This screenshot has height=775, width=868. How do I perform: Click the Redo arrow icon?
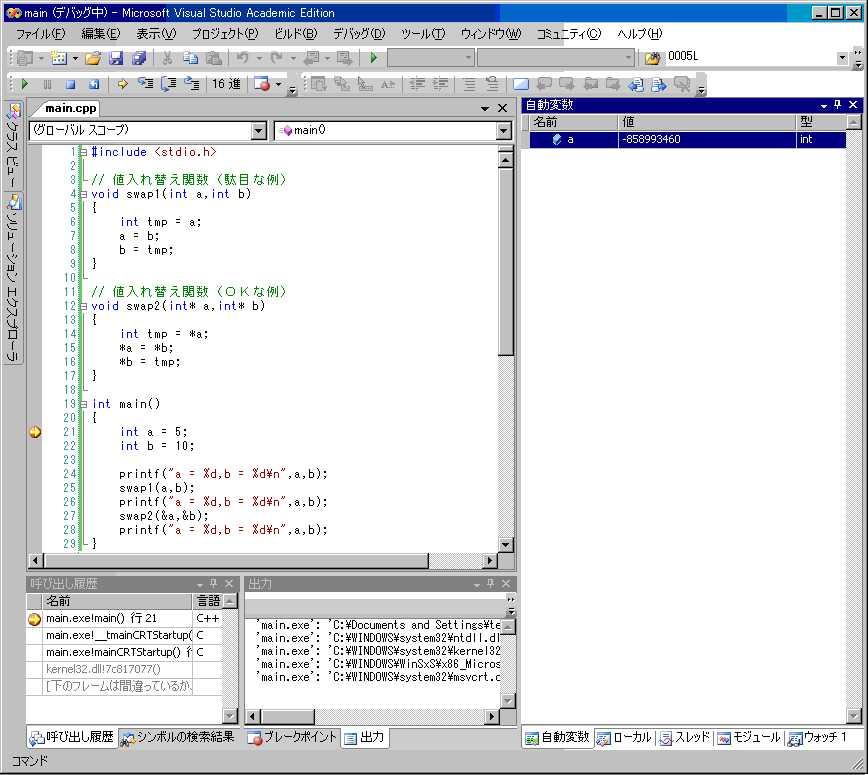[276, 58]
